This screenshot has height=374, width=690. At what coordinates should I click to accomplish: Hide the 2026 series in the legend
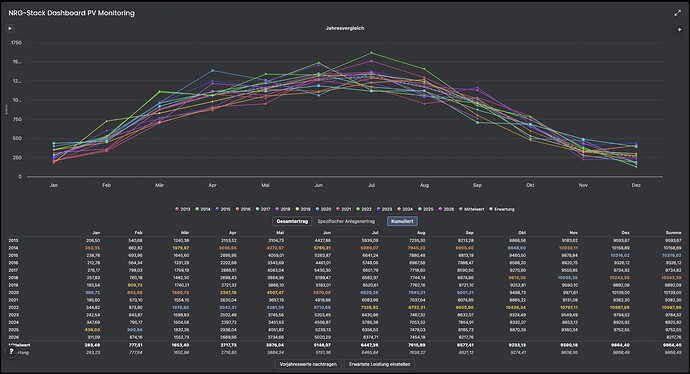click(x=446, y=209)
